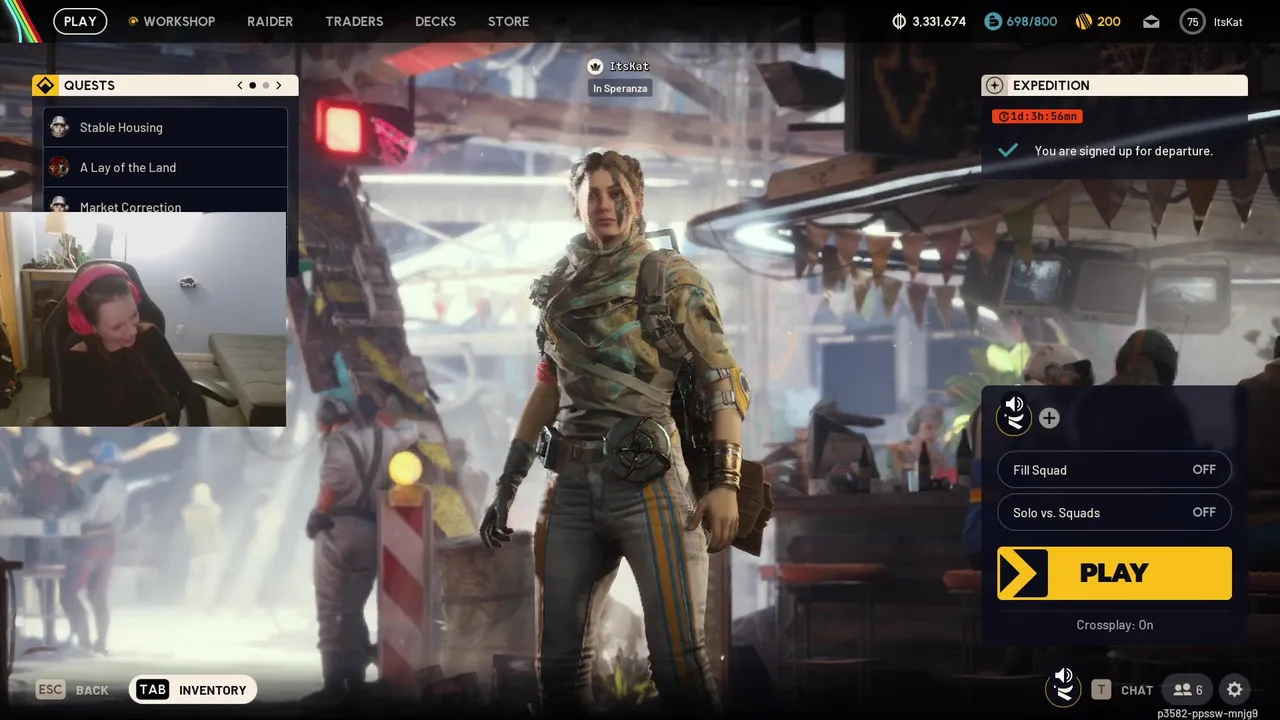The image size is (1280, 720).
Task: Open the EXPEDITION panel header
Action: (1114, 85)
